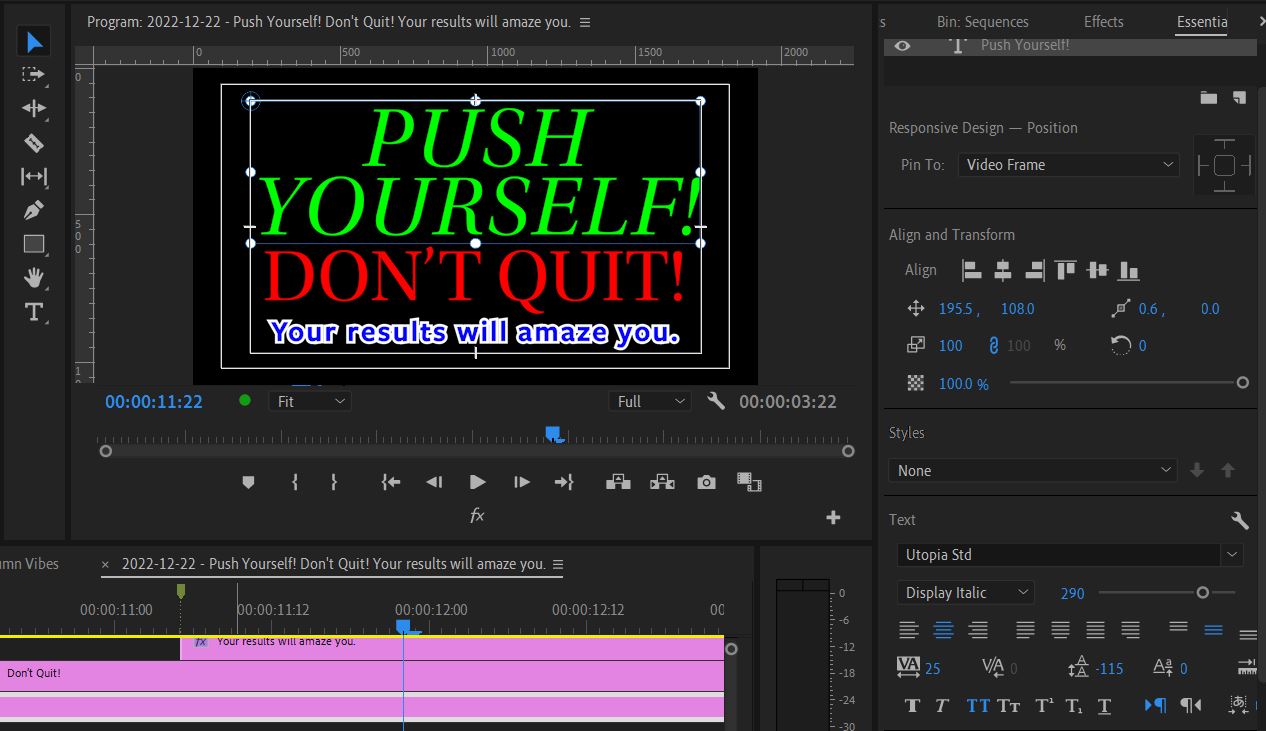The width and height of the screenshot is (1266, 731).
Task: Select the Push Yourself! text layer
Action: 1025,45
